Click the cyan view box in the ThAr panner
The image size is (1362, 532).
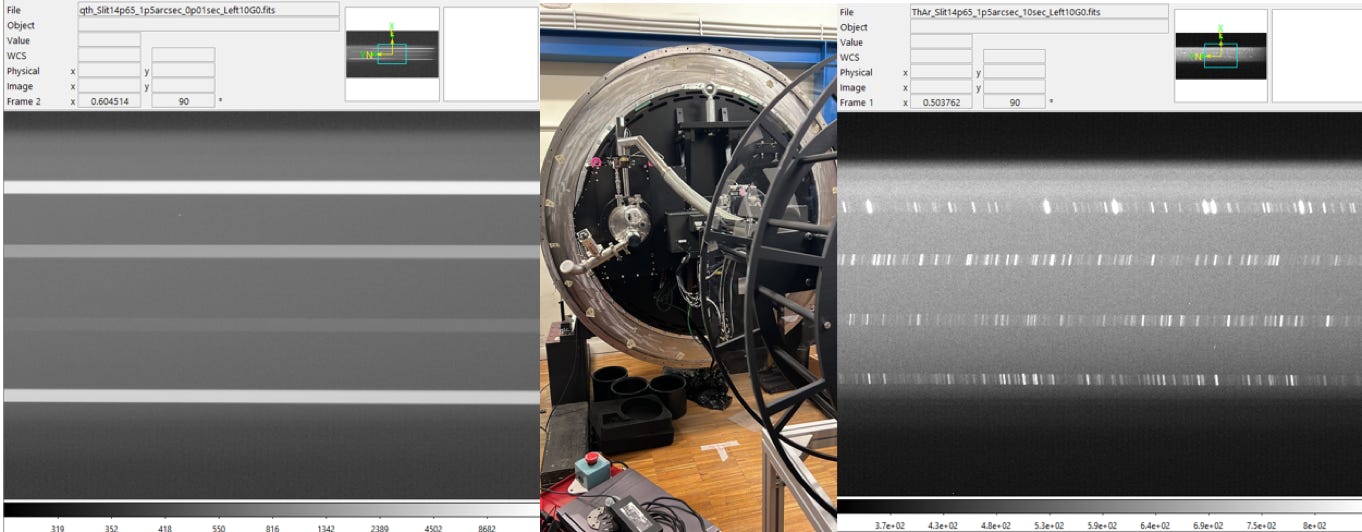pyautogui.click(x=1221, y=55)
